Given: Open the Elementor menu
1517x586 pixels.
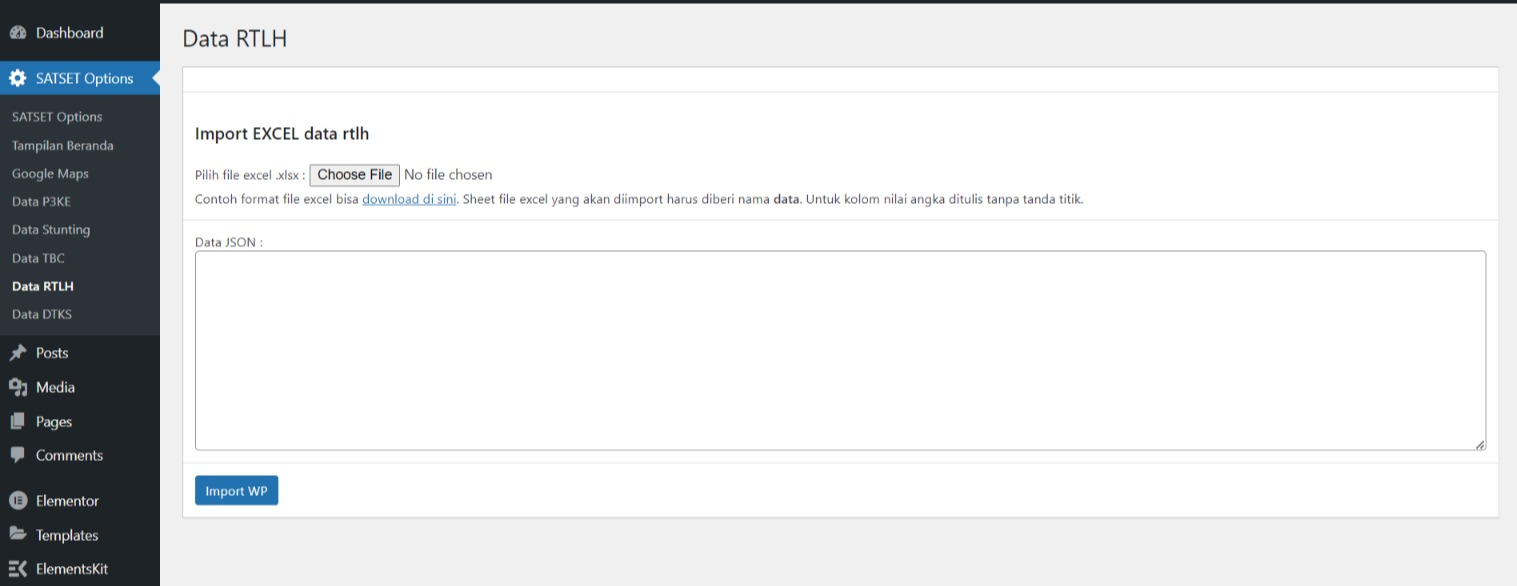Looking at the screenshot, I should [x=80, y=501].
